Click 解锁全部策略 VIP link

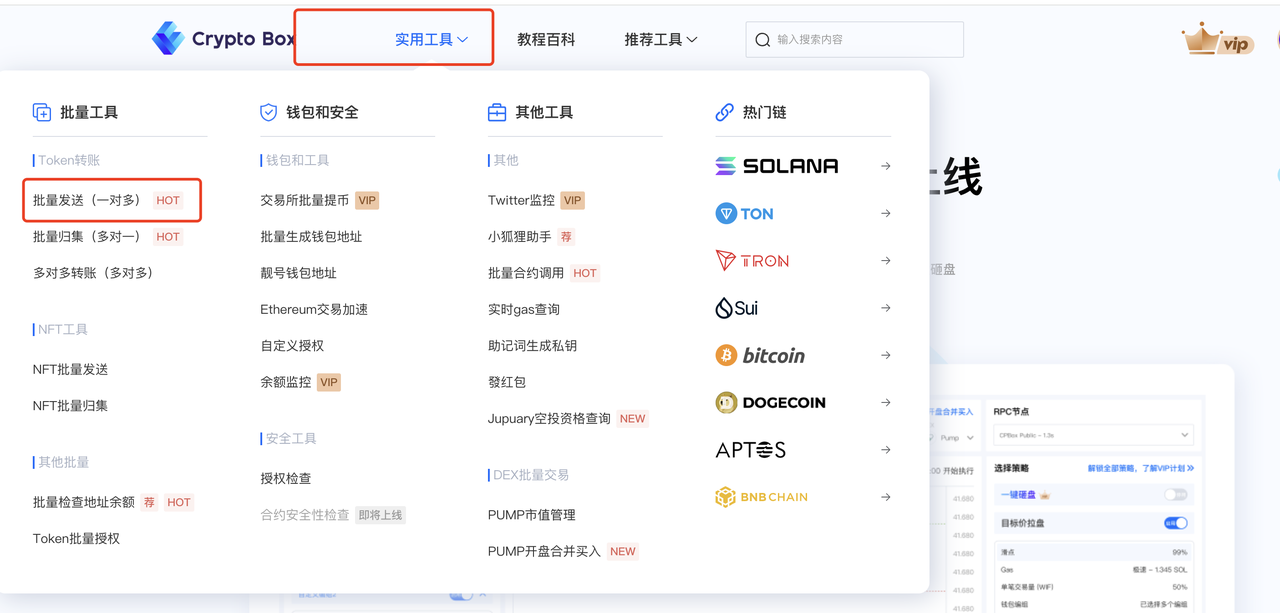pyautogui.click(x=1140, y=468)
